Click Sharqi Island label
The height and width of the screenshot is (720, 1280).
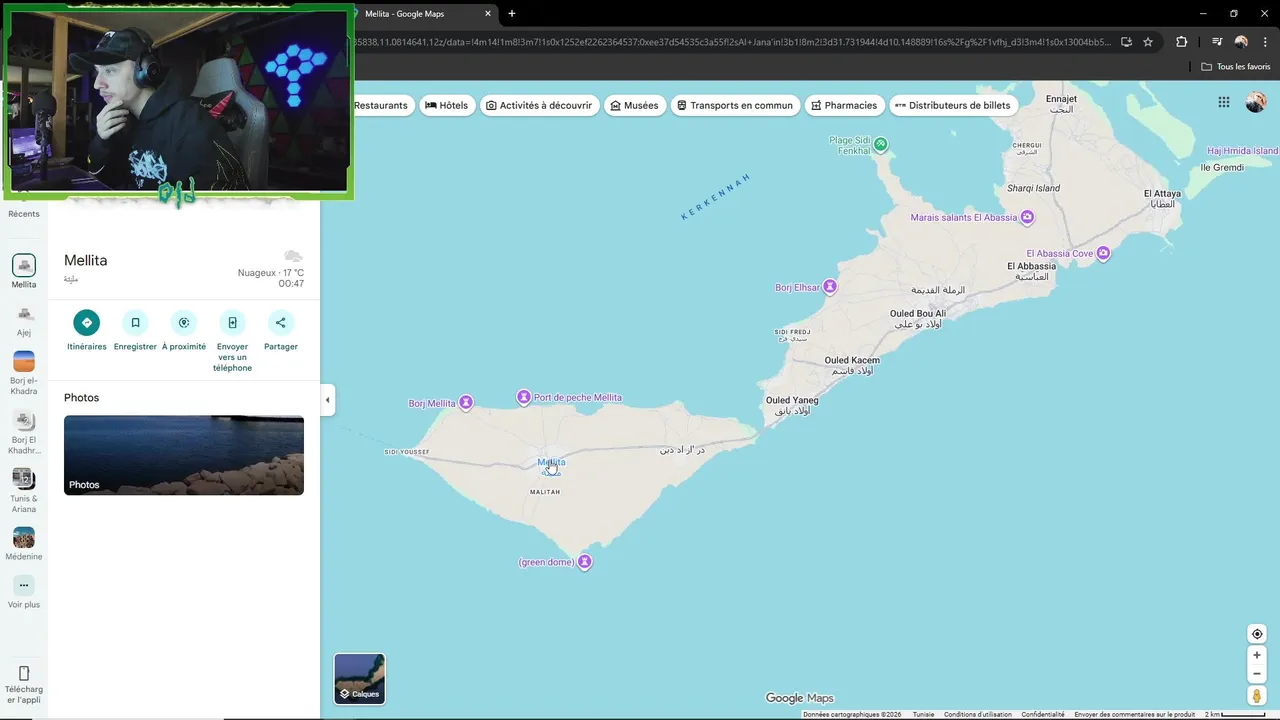pos(1034,188)
